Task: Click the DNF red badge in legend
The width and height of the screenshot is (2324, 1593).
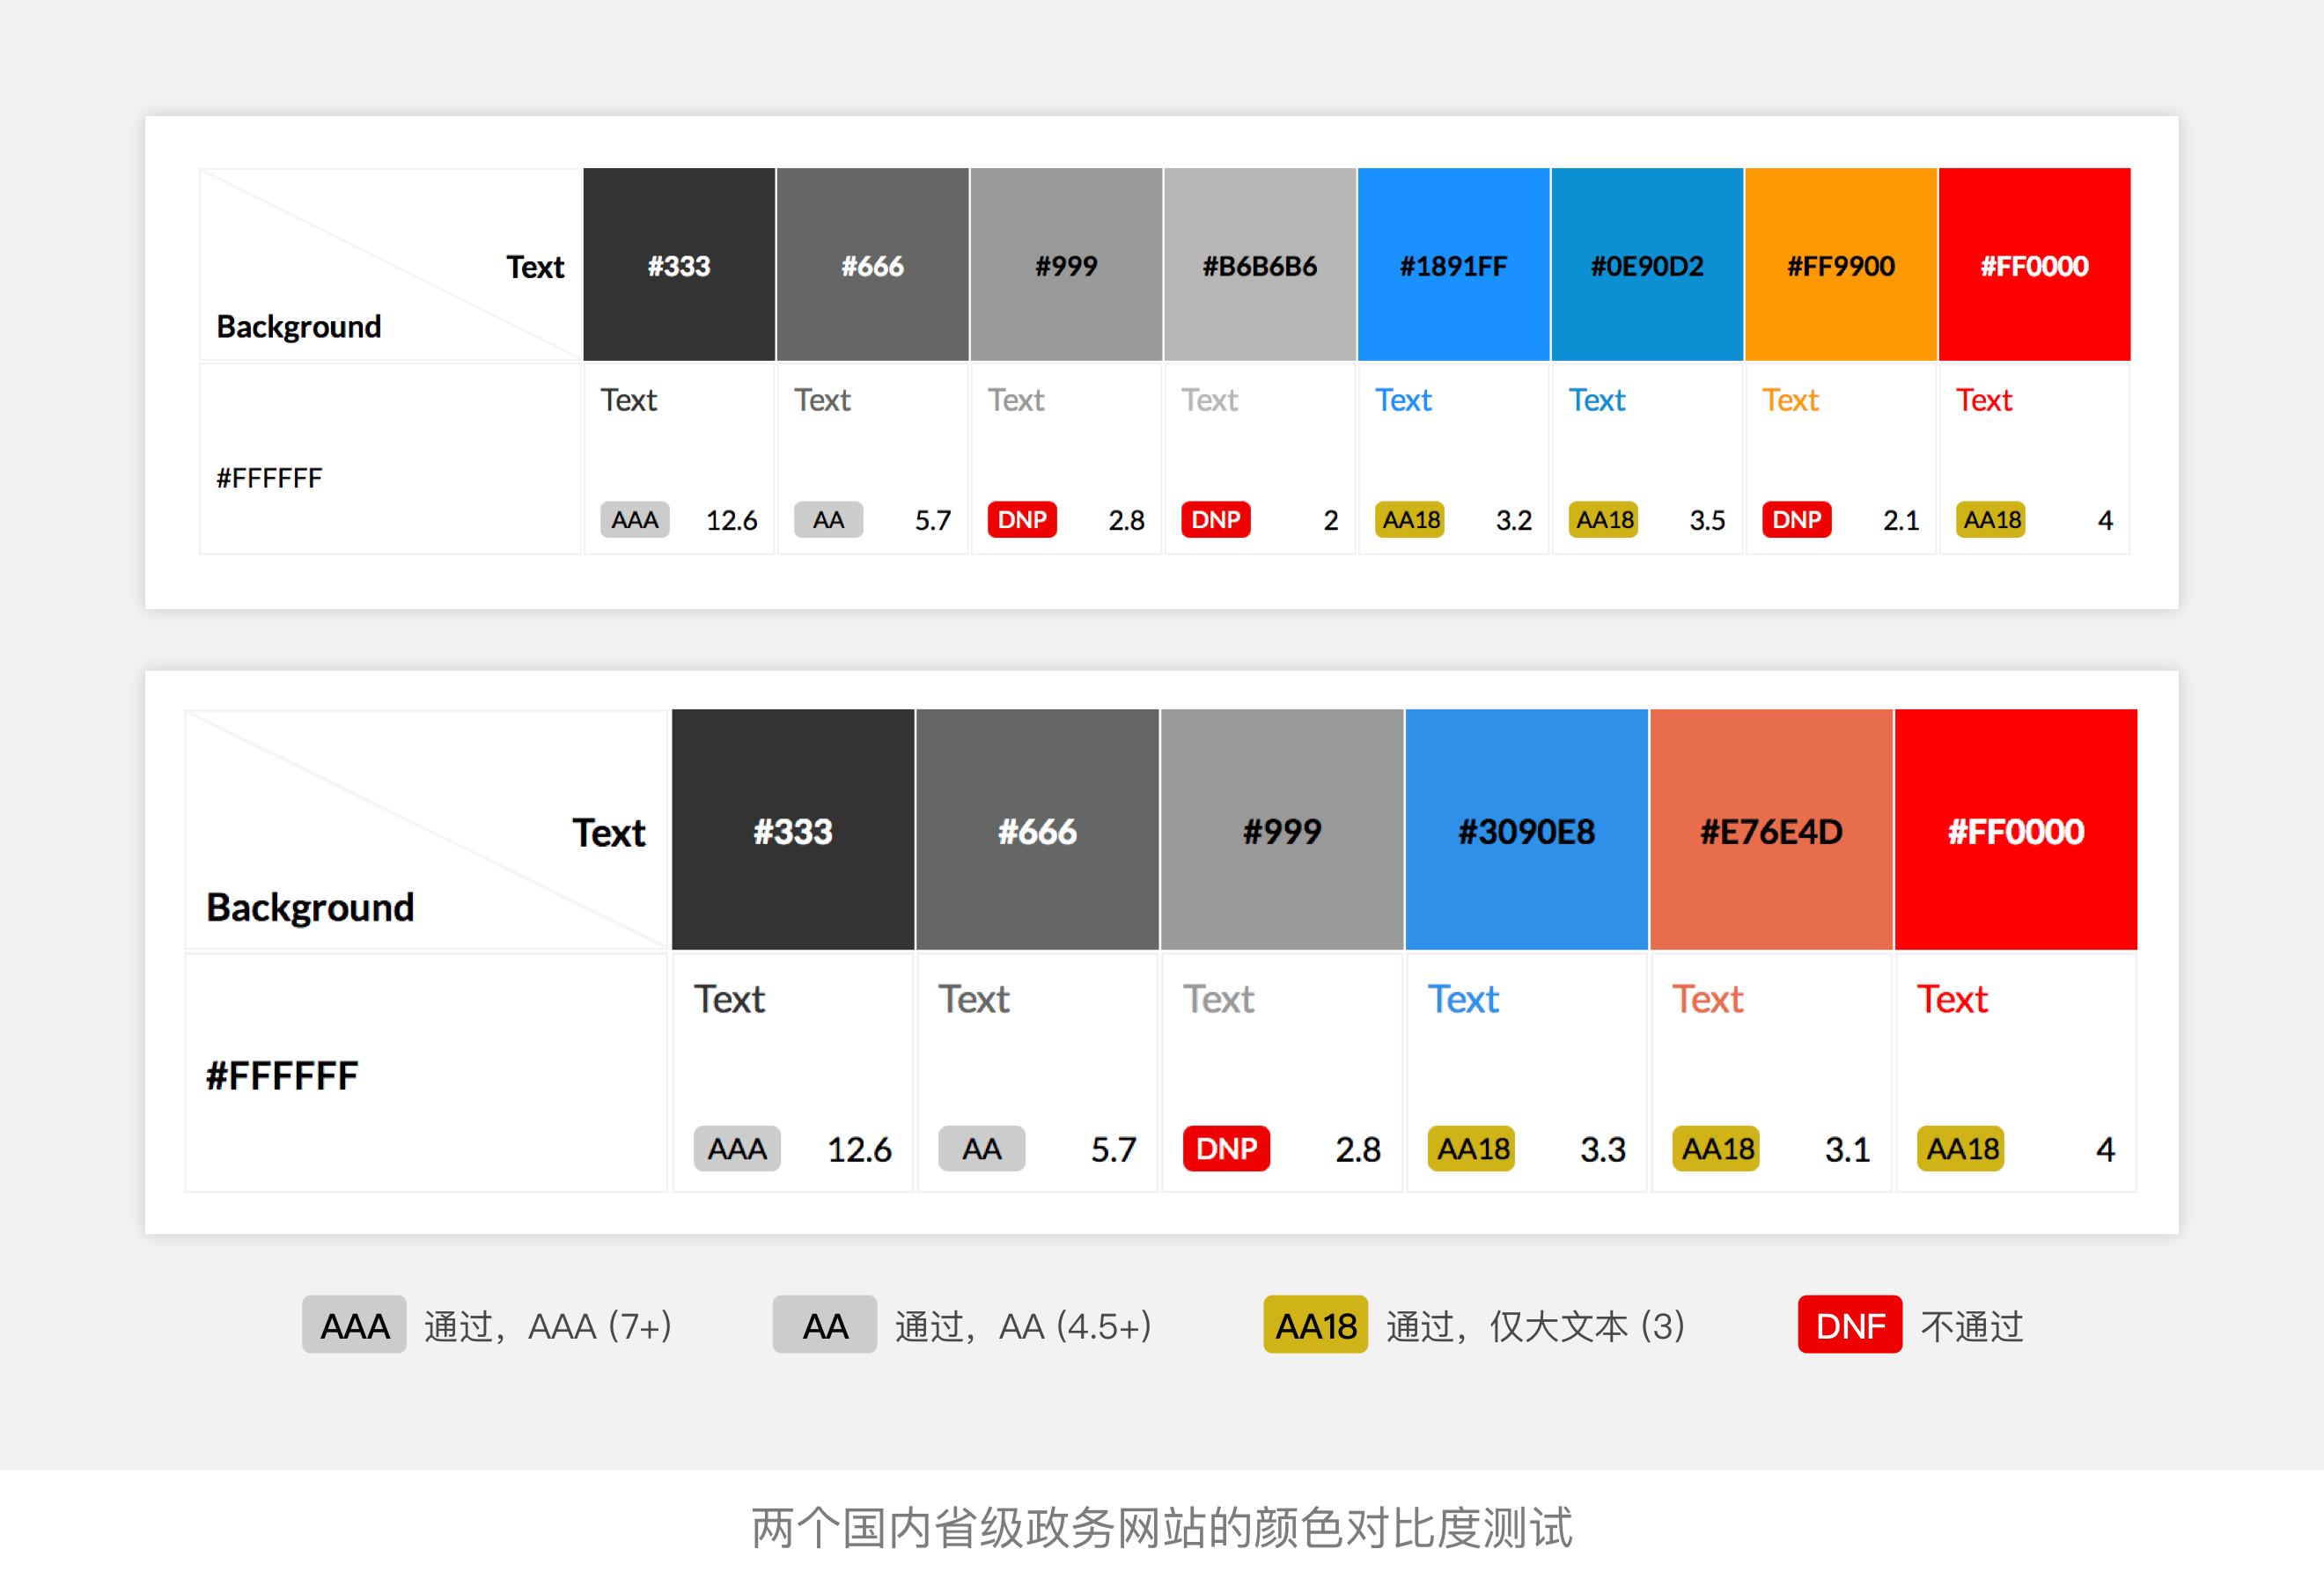Action: (1849, 1325)
